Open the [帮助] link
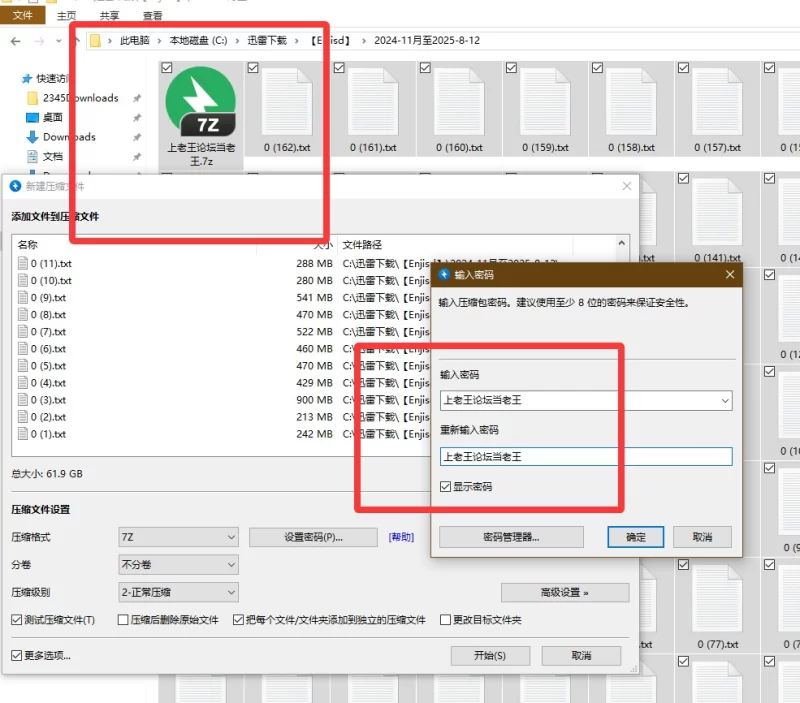800x703 pixels. pos(401,537)
